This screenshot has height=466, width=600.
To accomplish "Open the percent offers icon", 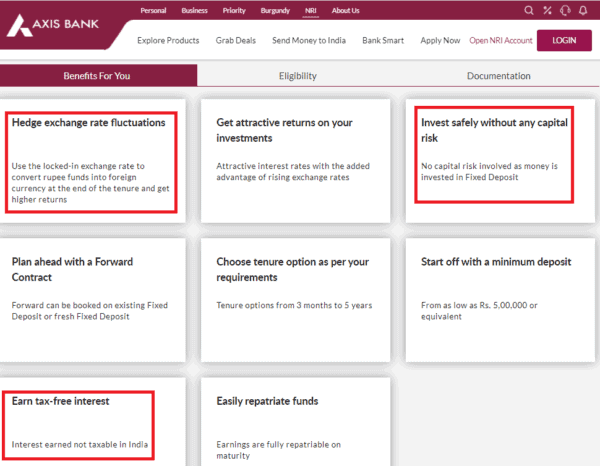I will pyautogui.click(x=547, y=10).
